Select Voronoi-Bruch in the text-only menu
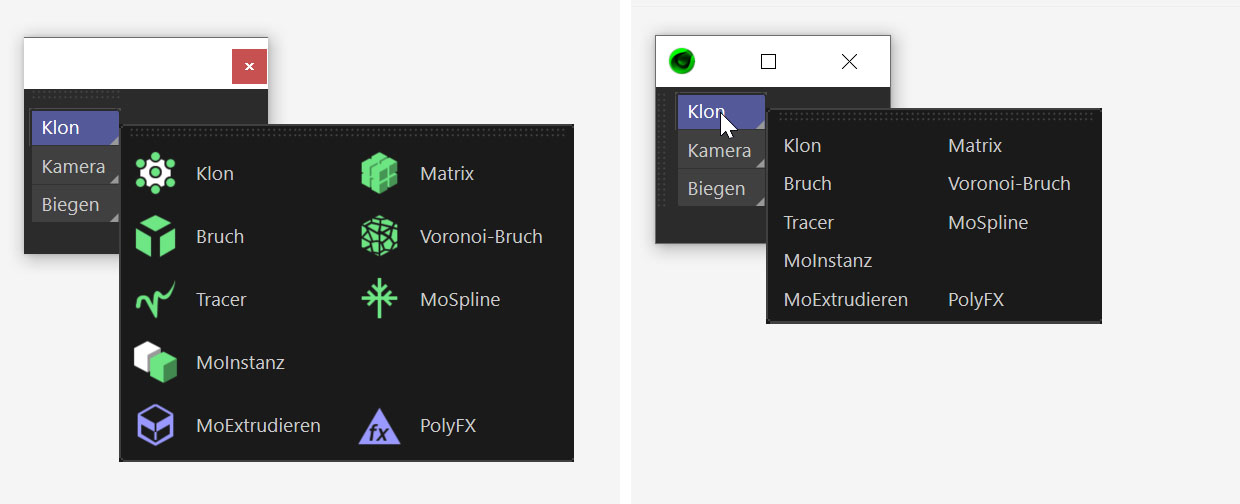 pos(1009,184)
